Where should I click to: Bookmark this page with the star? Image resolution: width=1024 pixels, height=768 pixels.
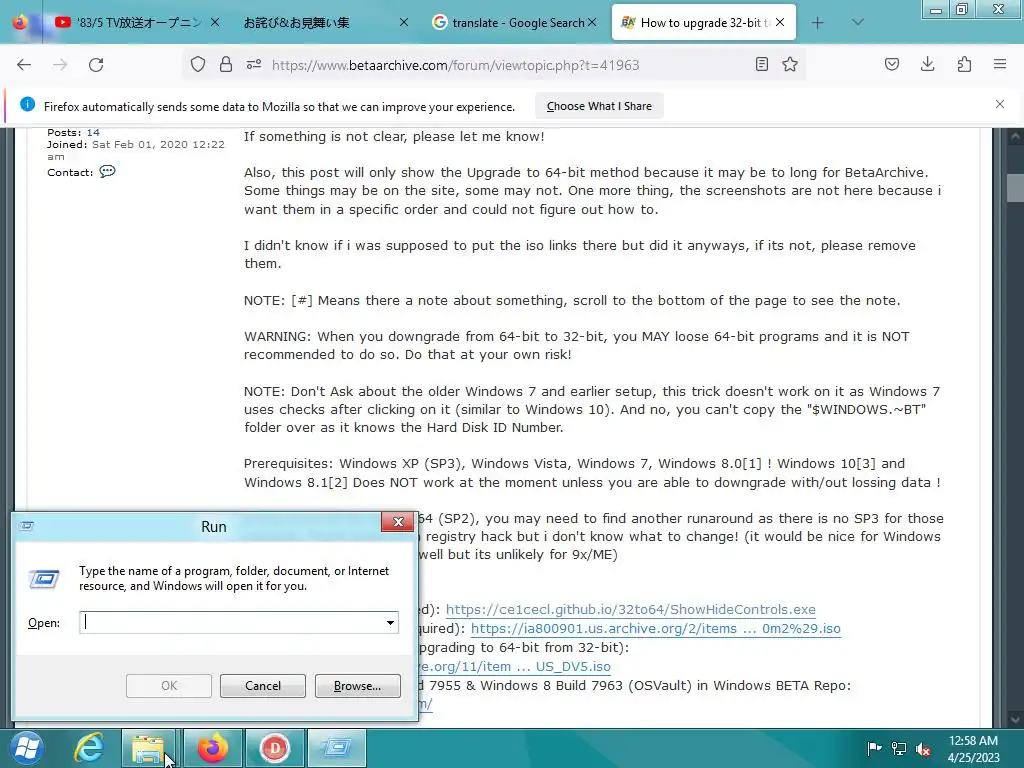[x=790, y=65]
